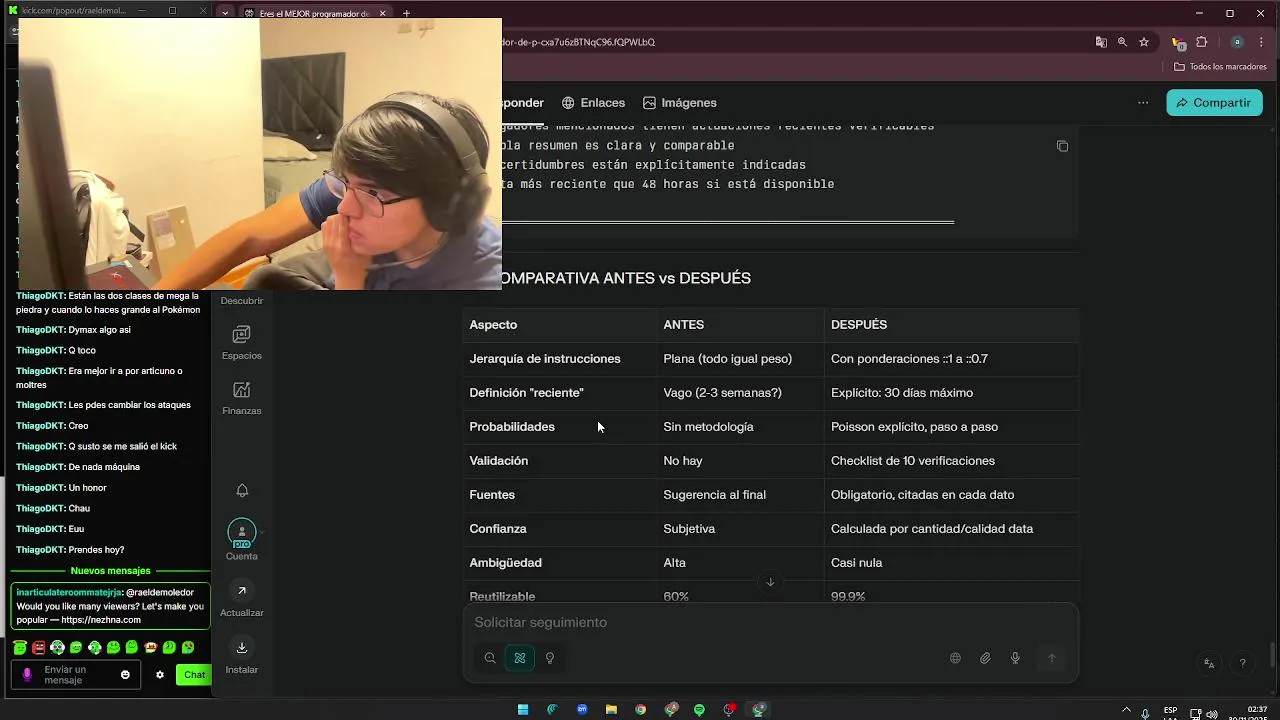Screen dimensions: 1280x720
Task: Click the scroll-down arrow above the prompt box
Action: coord(770,582)
